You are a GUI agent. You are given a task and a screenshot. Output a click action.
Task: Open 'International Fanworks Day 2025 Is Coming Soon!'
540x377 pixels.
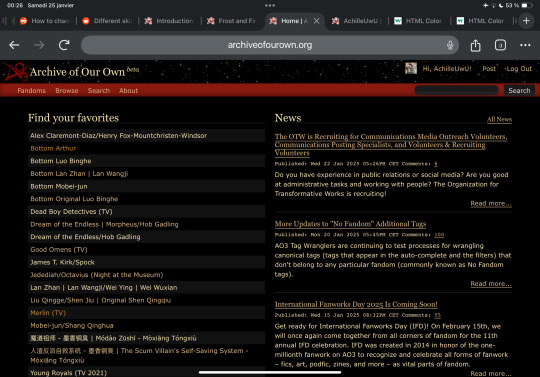point(356,304)
